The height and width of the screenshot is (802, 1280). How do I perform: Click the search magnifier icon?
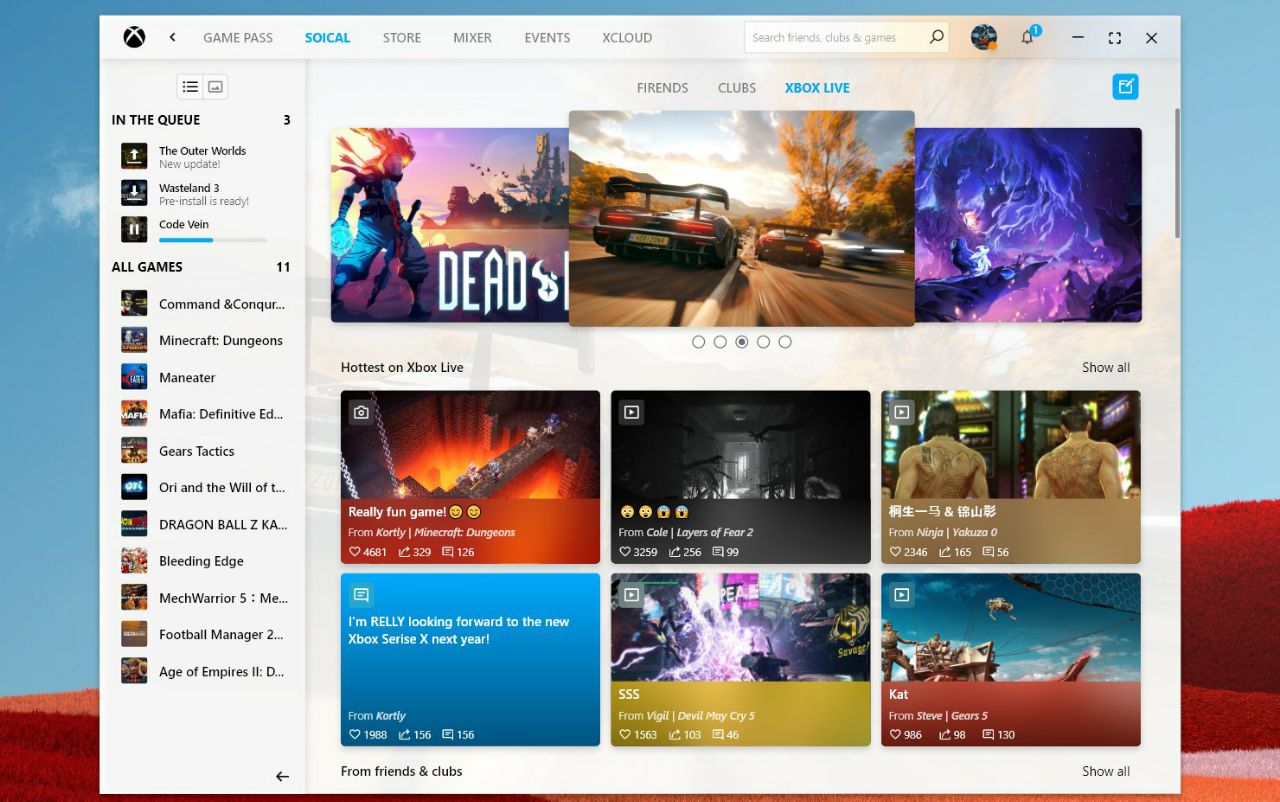936,37
